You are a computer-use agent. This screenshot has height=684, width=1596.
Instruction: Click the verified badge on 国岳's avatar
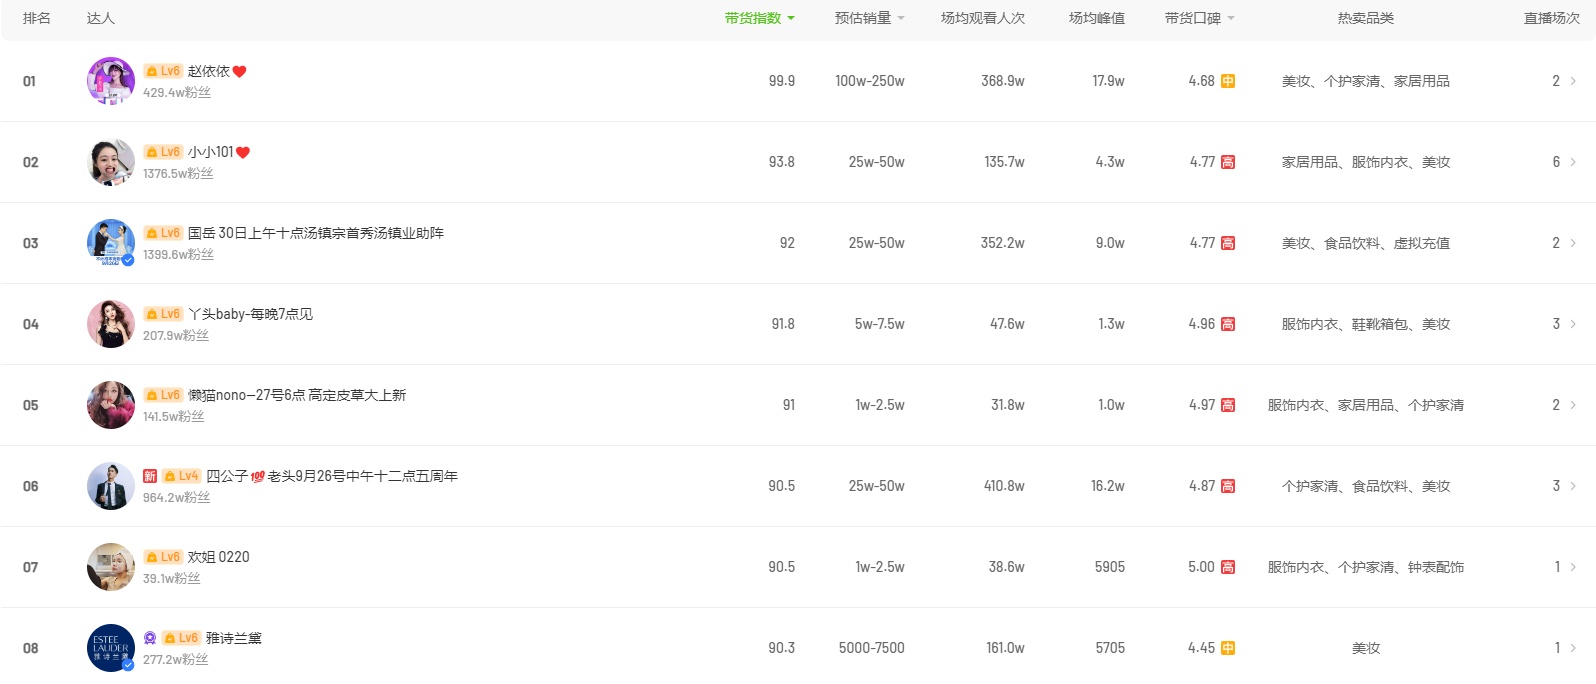128,260
